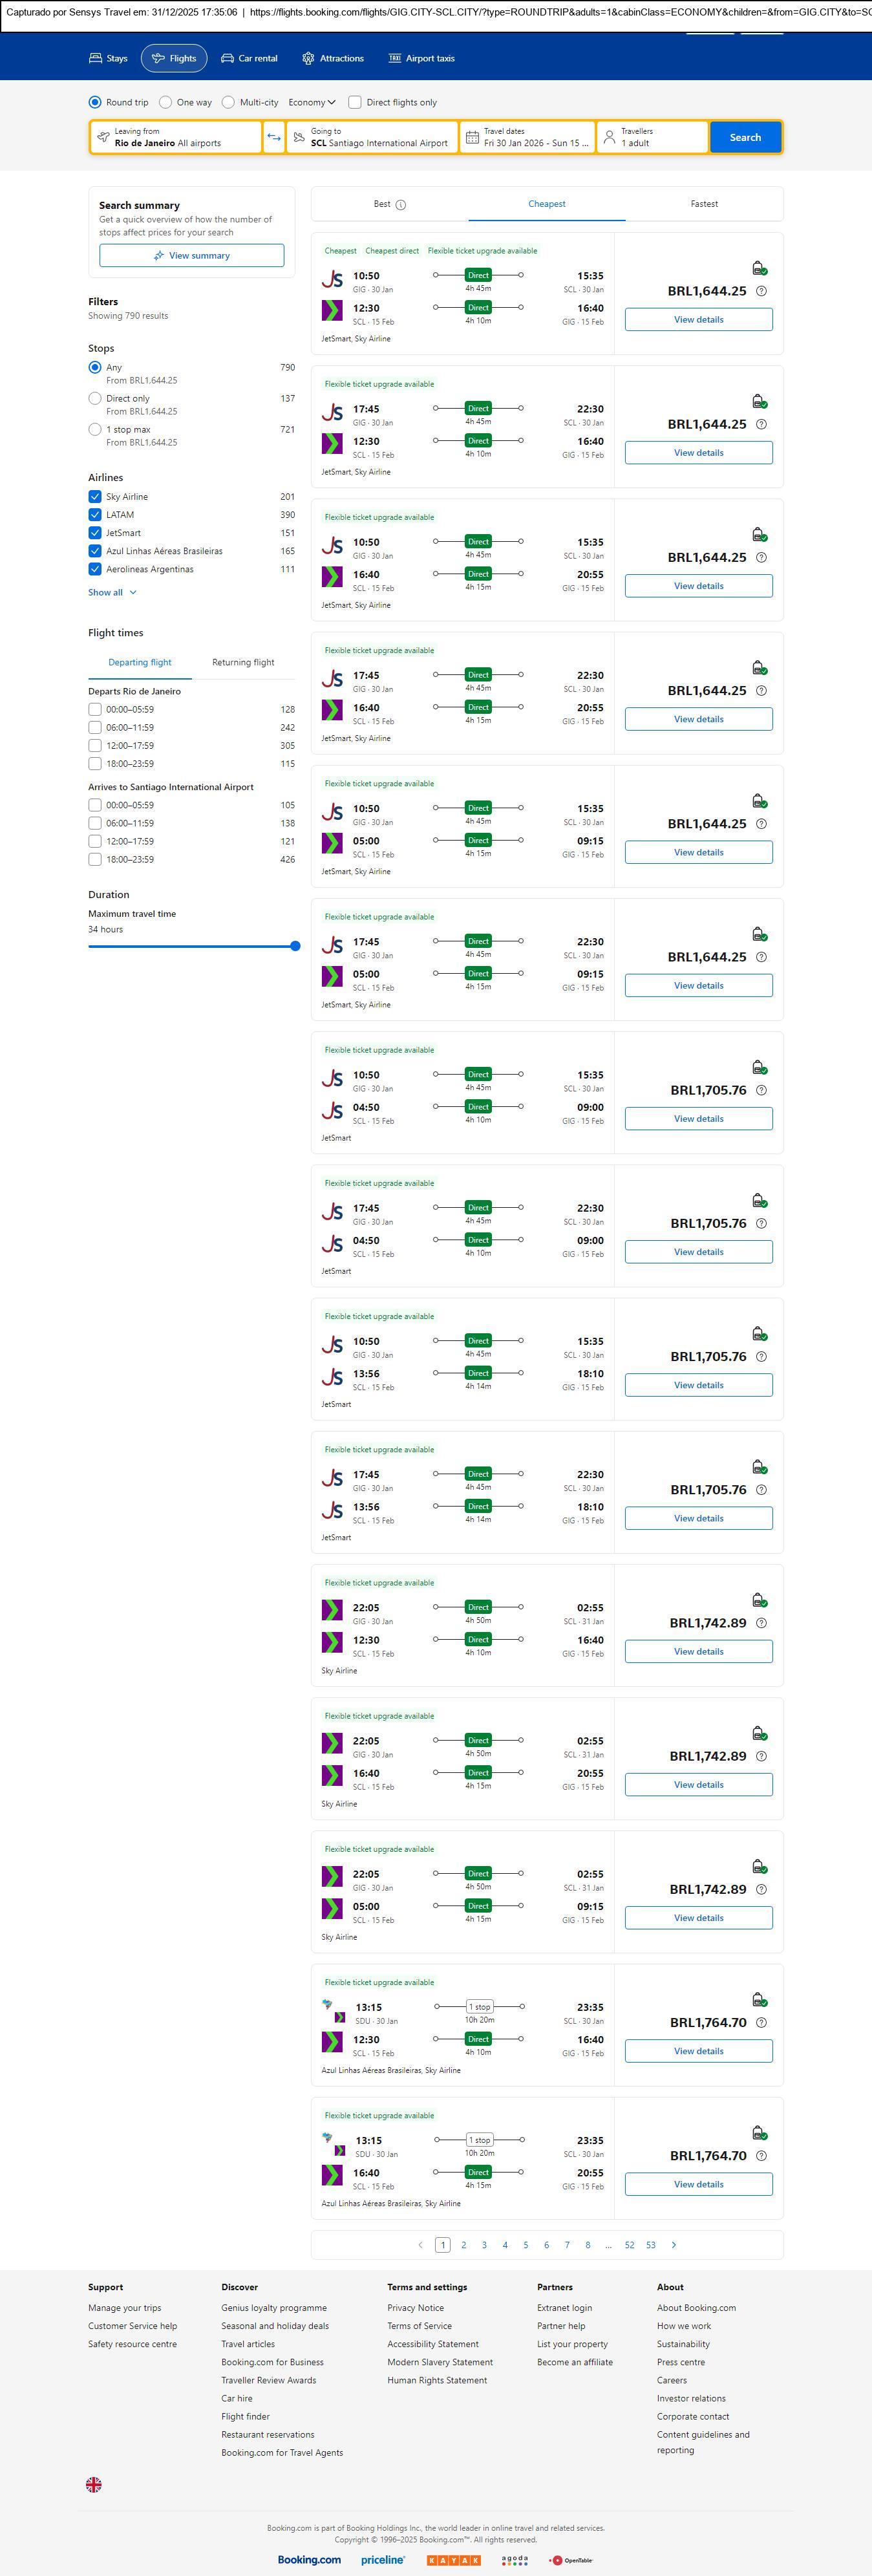Click the View summary button
The height and width of the screenshot is (2576, 872).
pyautogui.click(x=191, y=256)
